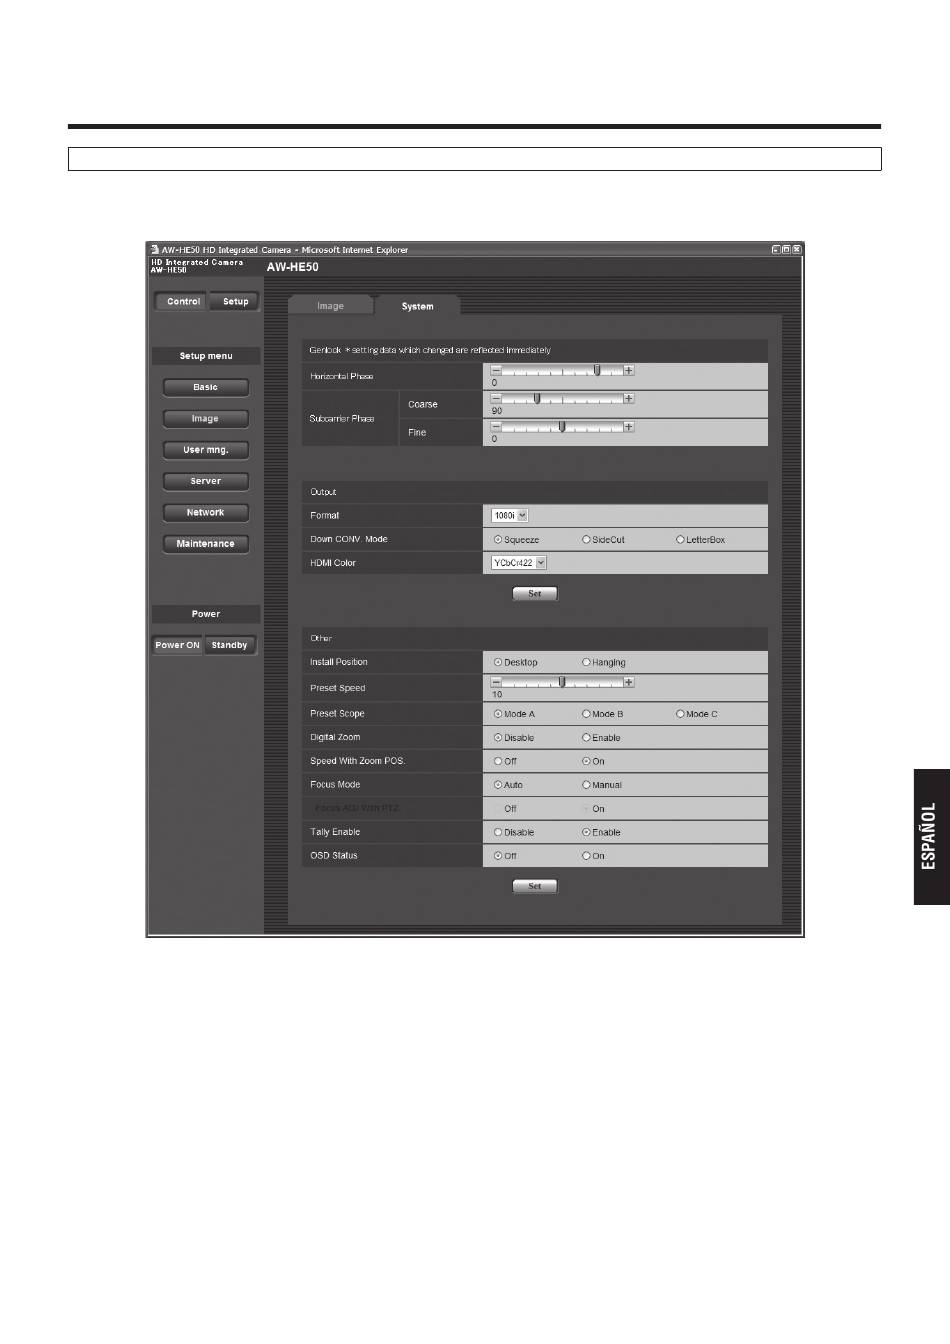
Task: Enable the Tally option
Action: click(586, 832)
